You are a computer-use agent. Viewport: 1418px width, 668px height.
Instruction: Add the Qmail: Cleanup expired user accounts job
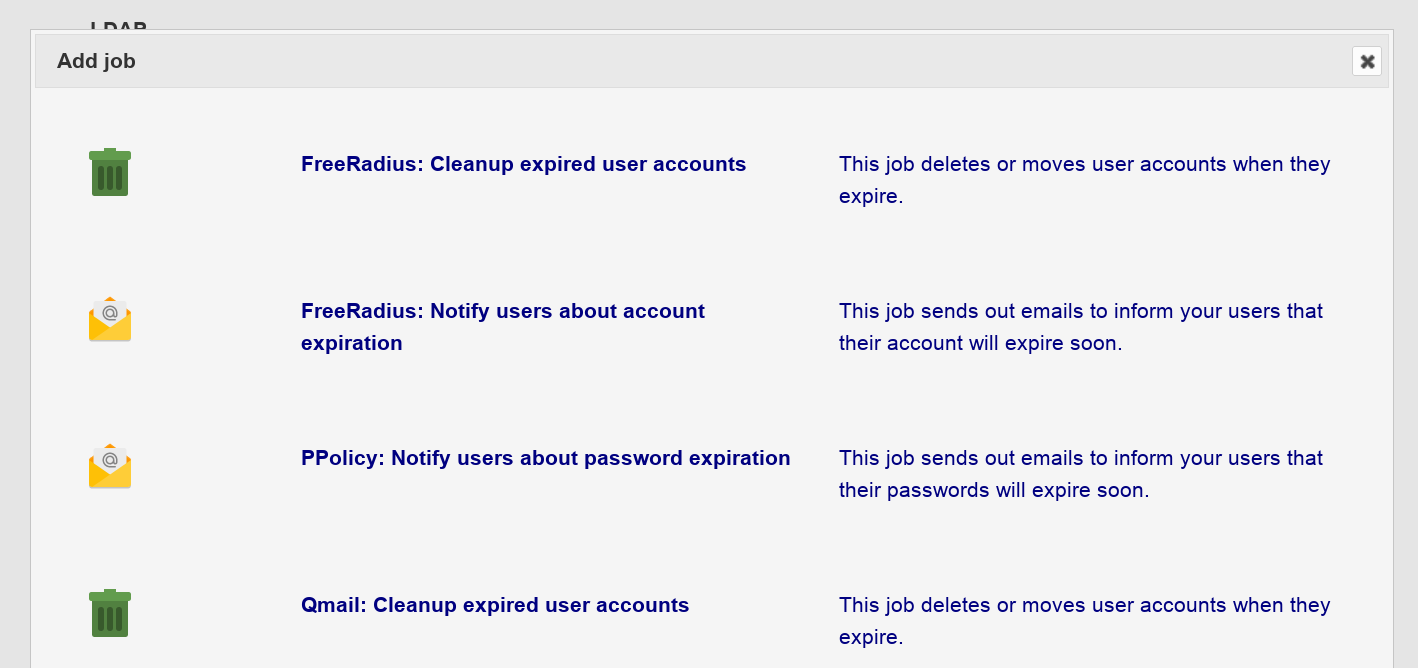tap(495, 605)
